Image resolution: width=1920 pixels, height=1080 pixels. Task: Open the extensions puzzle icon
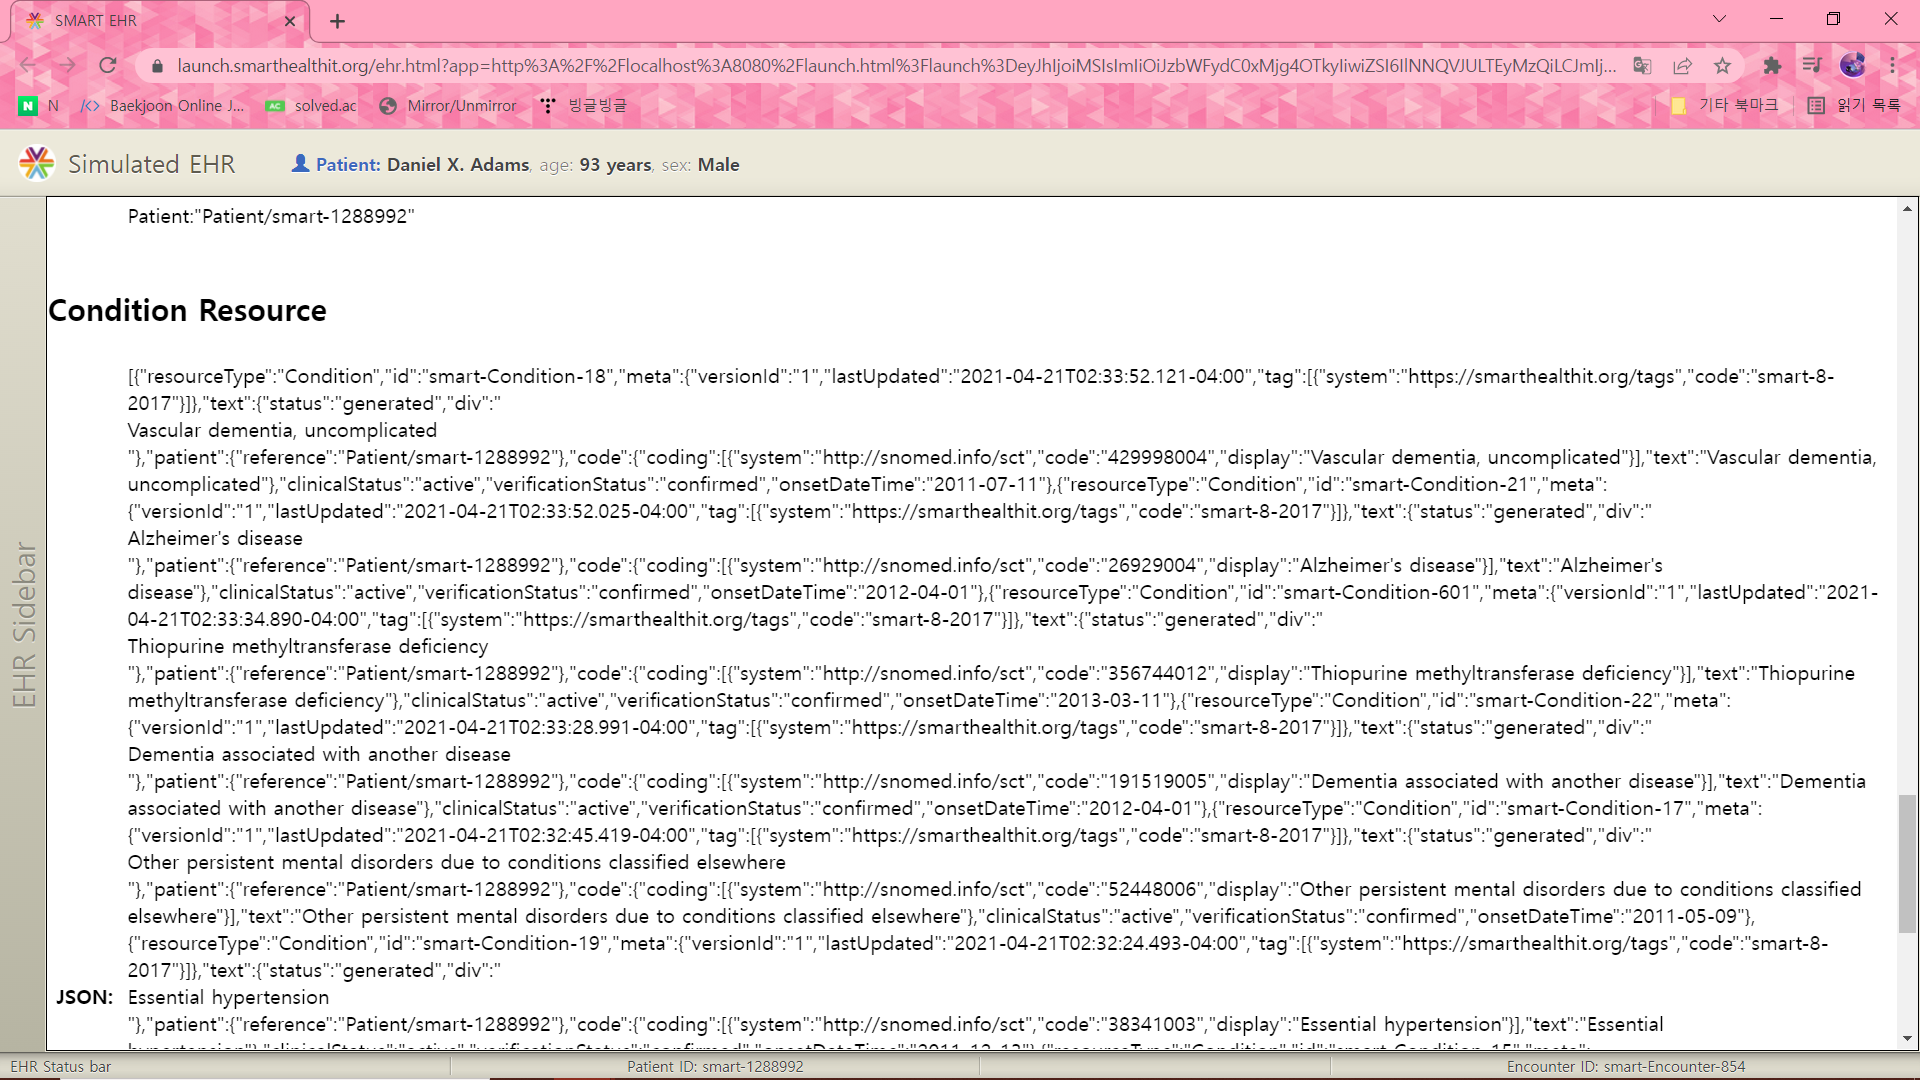[1772, 66]
